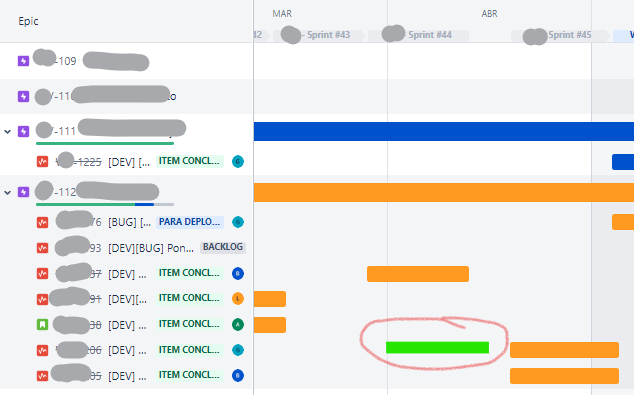Viewport: 634px width, 395px height.
Task: Select the Sprint #44 marker in the timeline header
Action: tap(418, 35)
